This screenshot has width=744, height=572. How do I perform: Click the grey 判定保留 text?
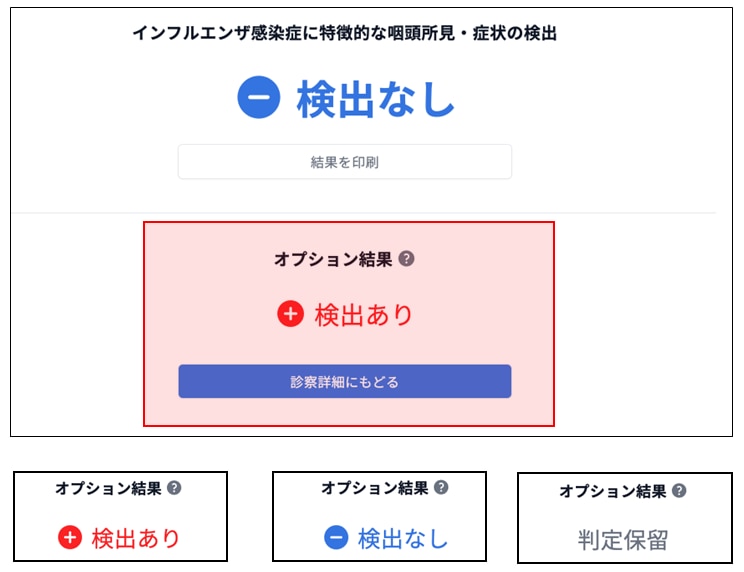[622, 540]
